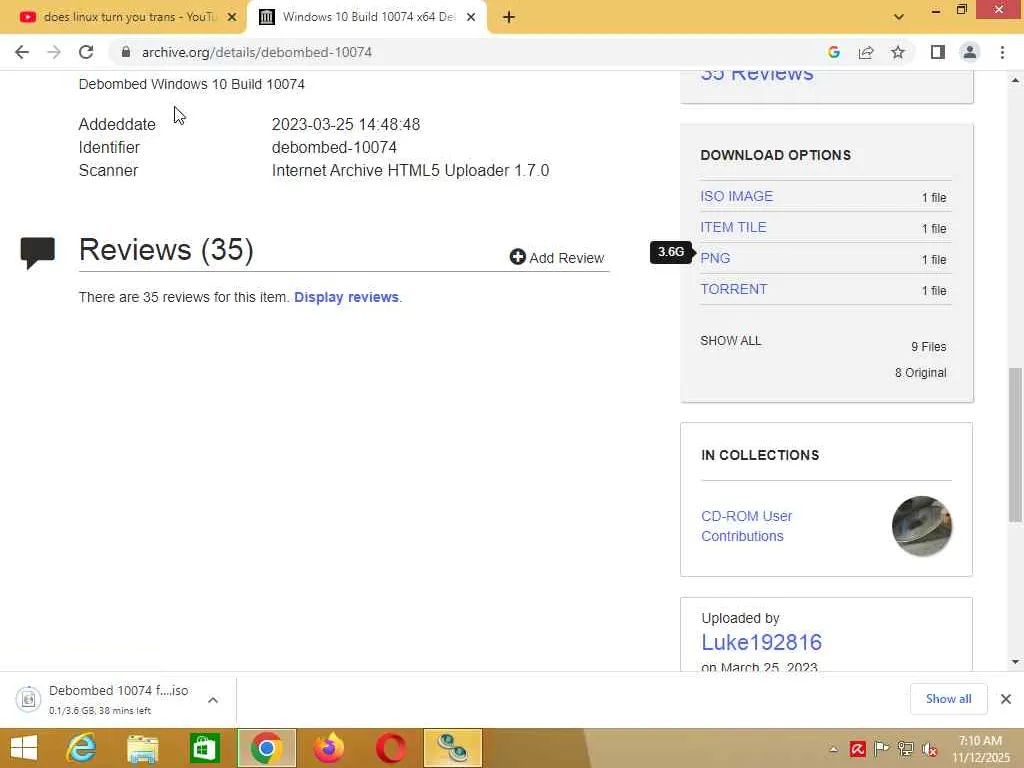Download the ISO IMAGE file
Viewport: 1024px width, 768px height.
[737, 197]
